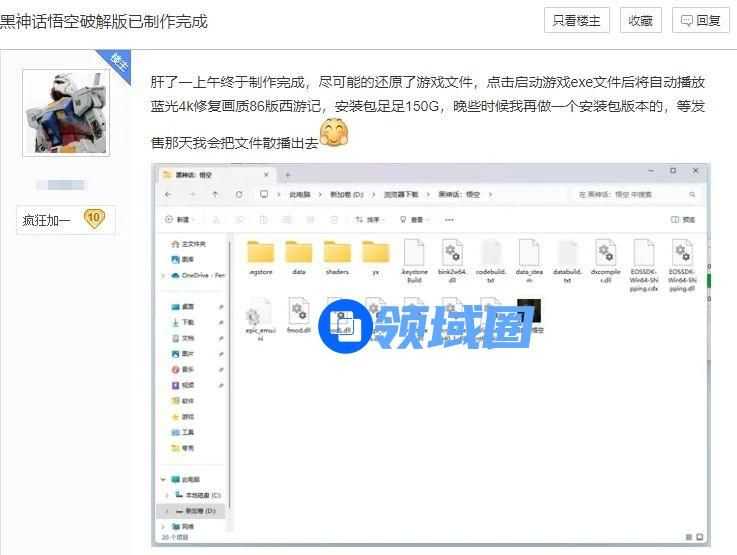Click the 收藏 button
Viewport: 737px width, 555px height.
(x=640, y=20)
